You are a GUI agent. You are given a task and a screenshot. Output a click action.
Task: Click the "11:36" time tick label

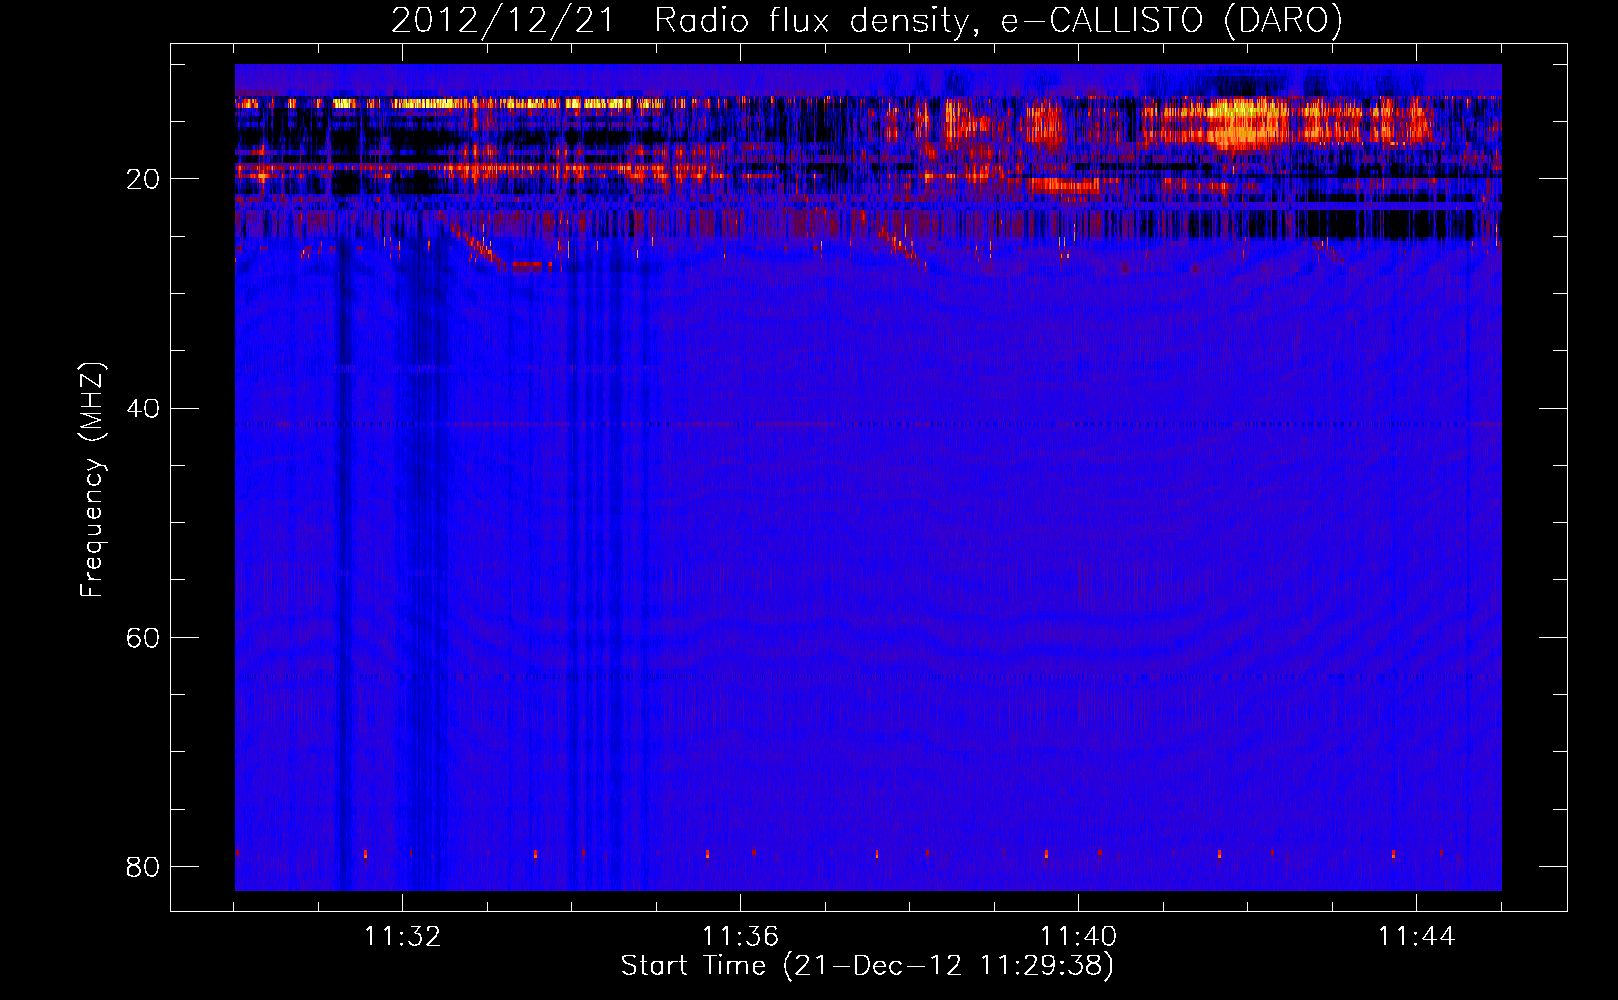click(741, 937)
